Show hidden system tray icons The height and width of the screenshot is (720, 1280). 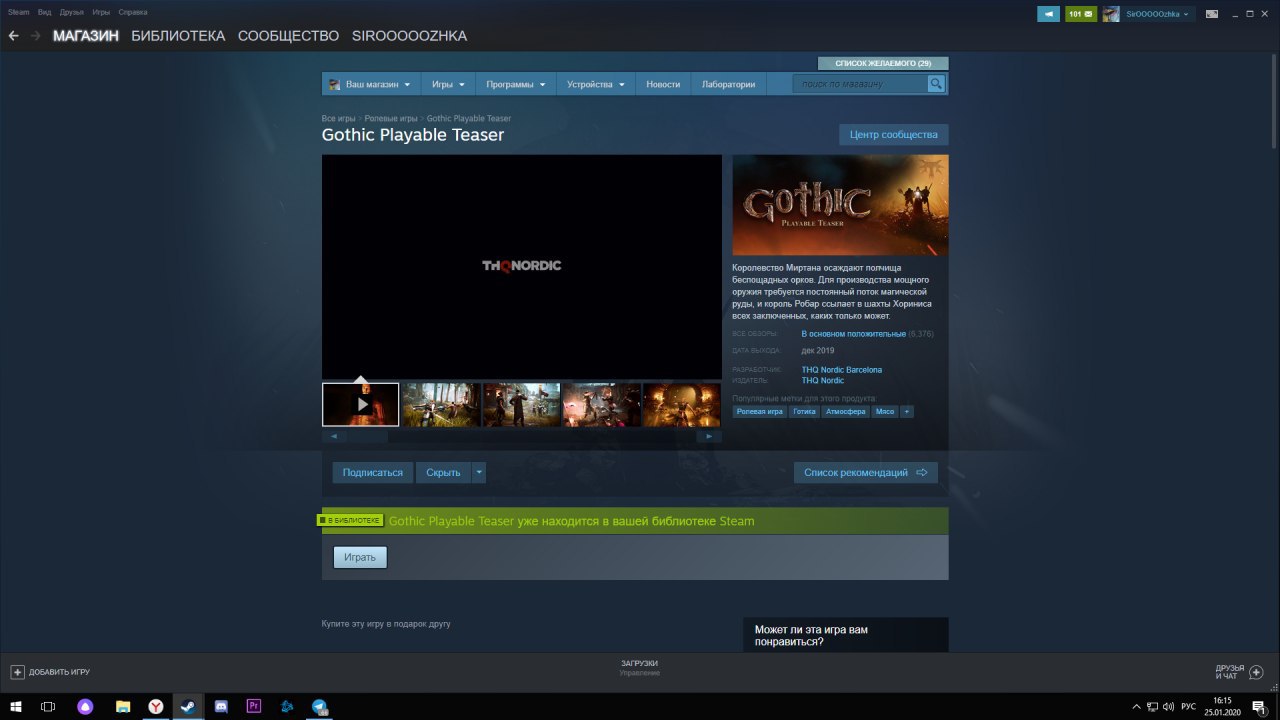tap(1136, 706)
